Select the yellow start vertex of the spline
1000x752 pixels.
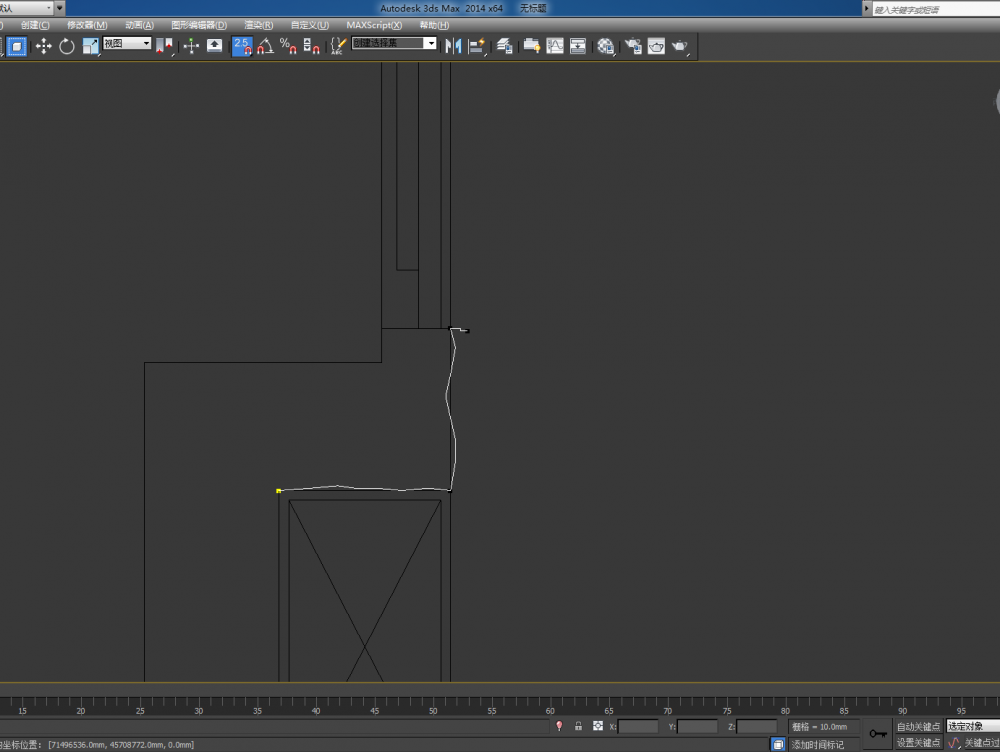[279, 490]
